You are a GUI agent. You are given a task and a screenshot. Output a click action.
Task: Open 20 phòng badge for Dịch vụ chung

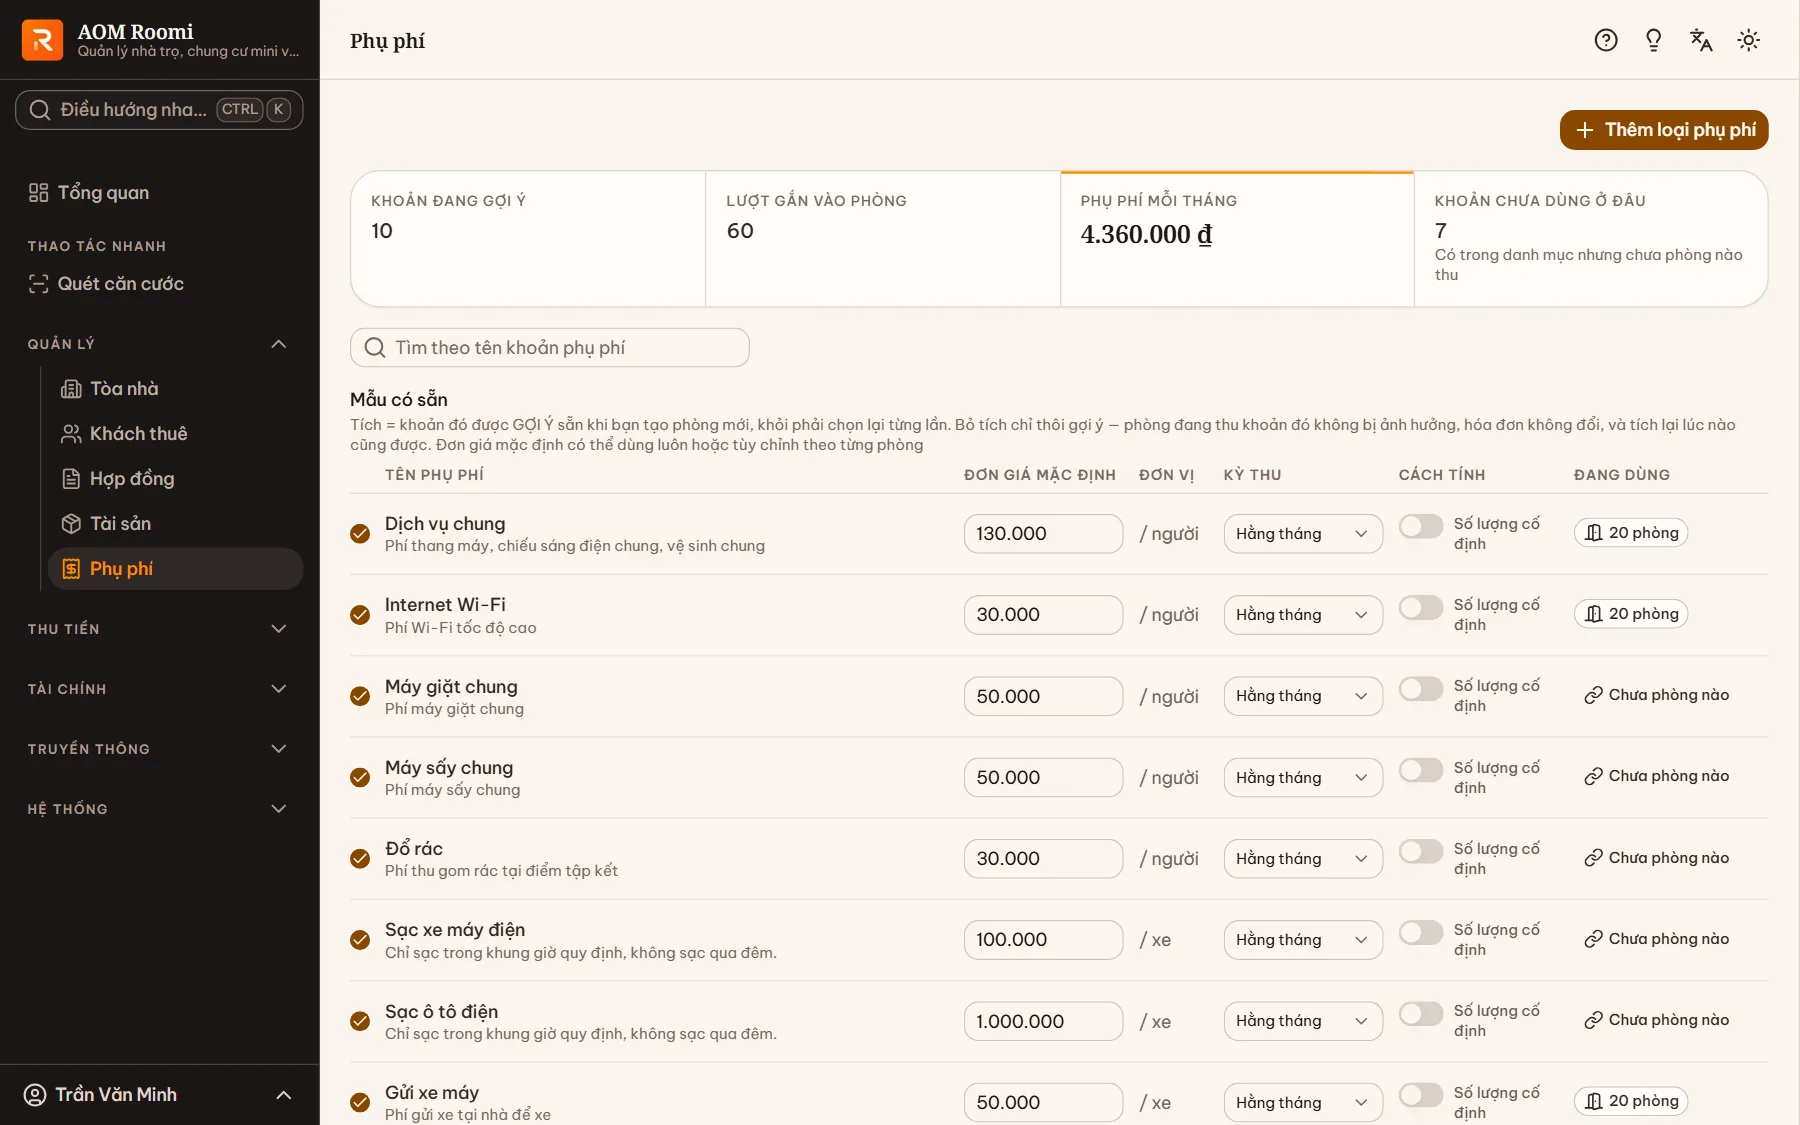tap(1631, 533)
